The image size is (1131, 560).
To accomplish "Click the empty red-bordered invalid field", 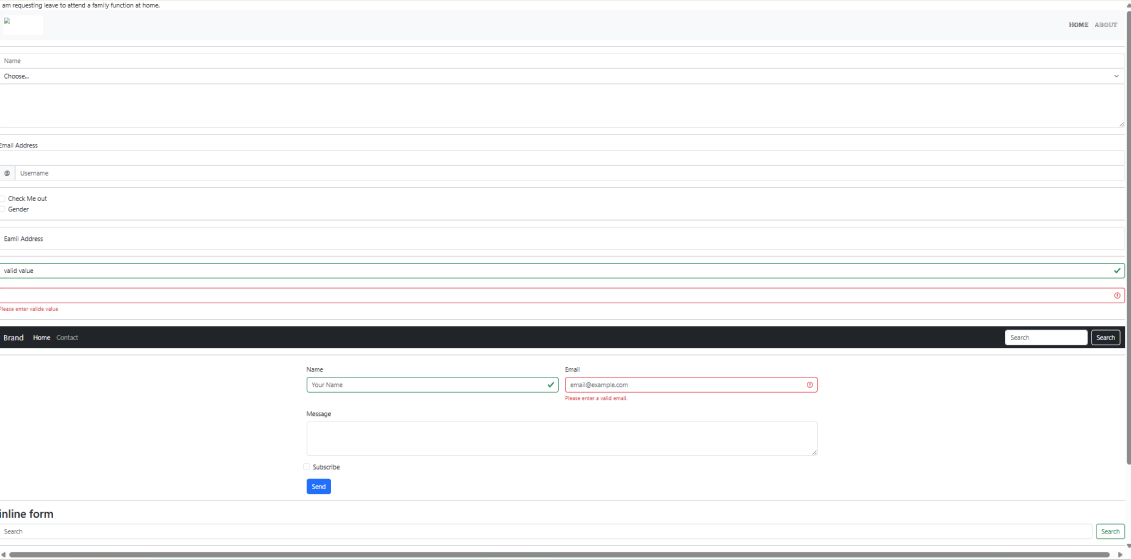I will pos(562,295).
